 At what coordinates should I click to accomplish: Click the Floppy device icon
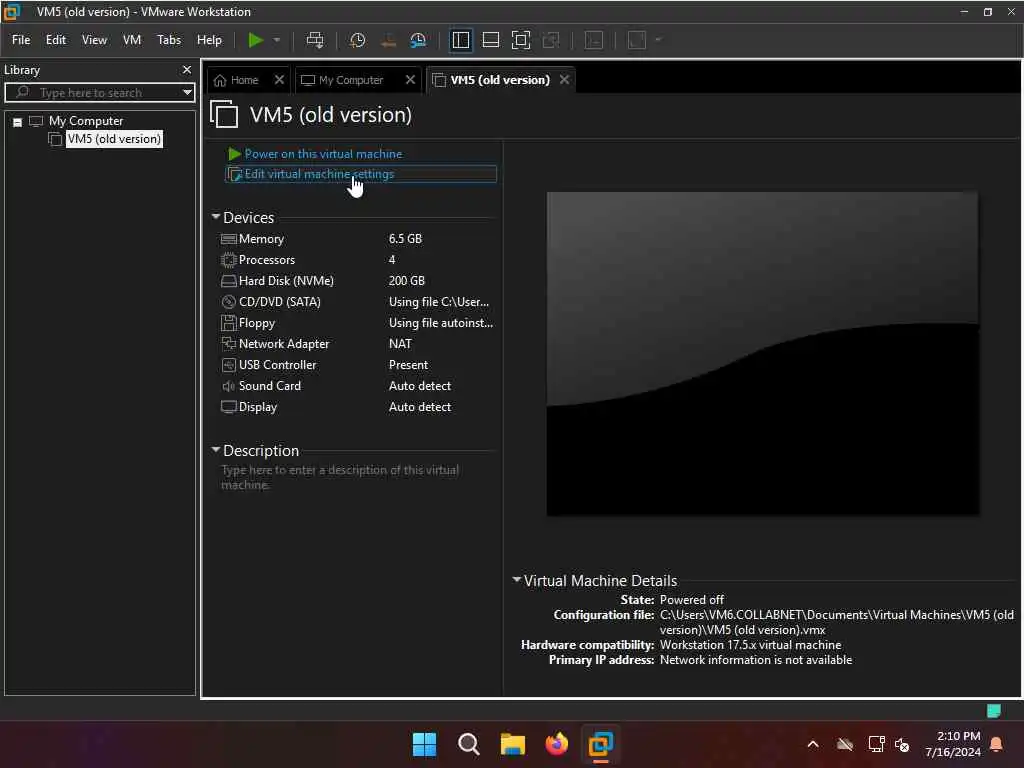coord(229,323)
